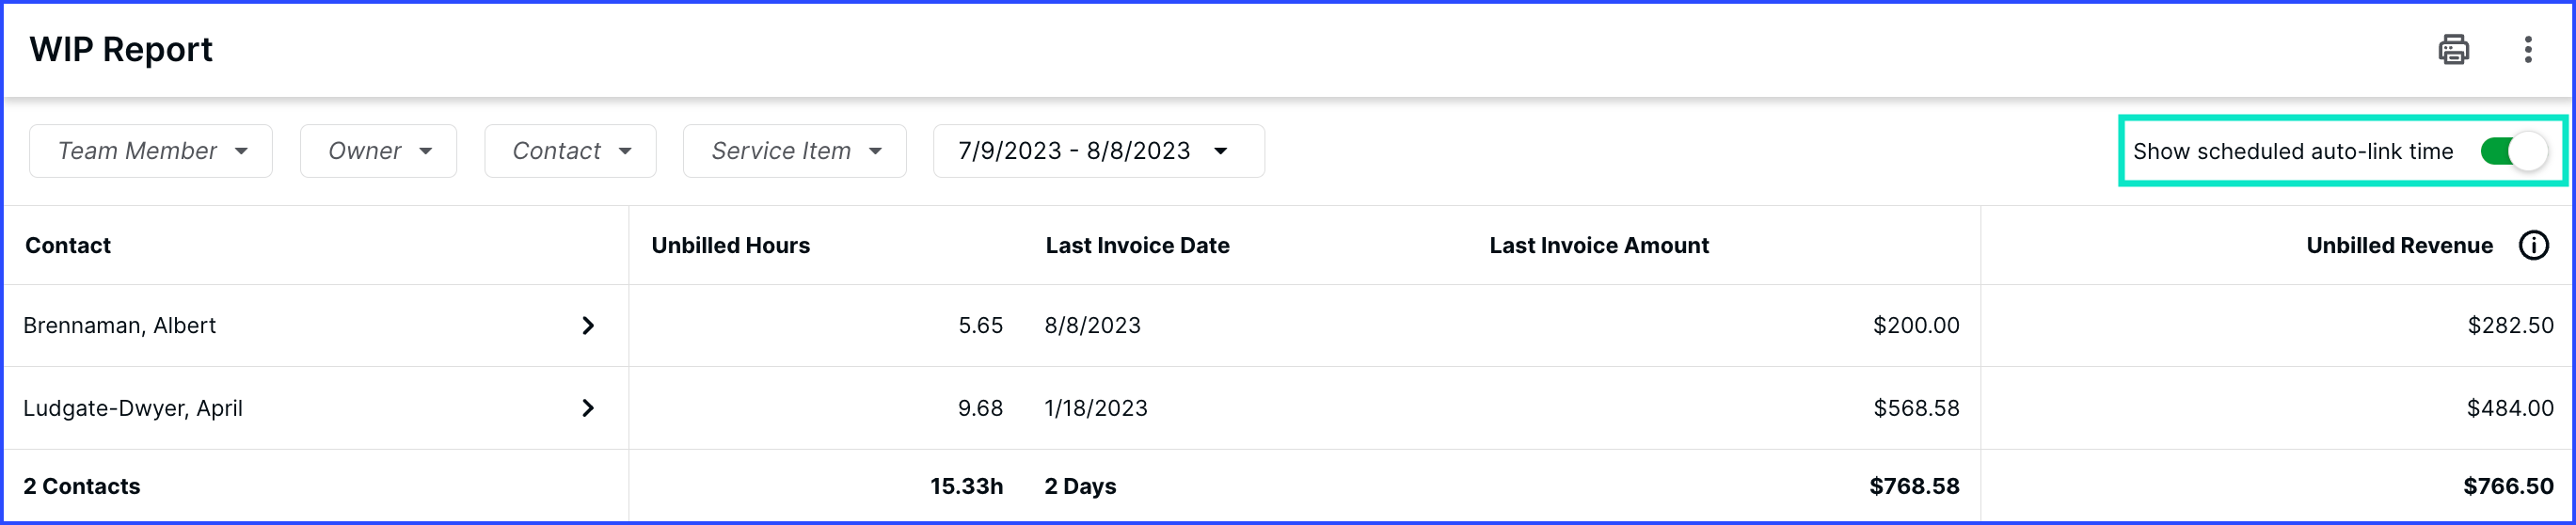Select the Brennaman, Albert contact name
The width and height of the screenshot is (2576, 525).
click(x=119, y=325)
